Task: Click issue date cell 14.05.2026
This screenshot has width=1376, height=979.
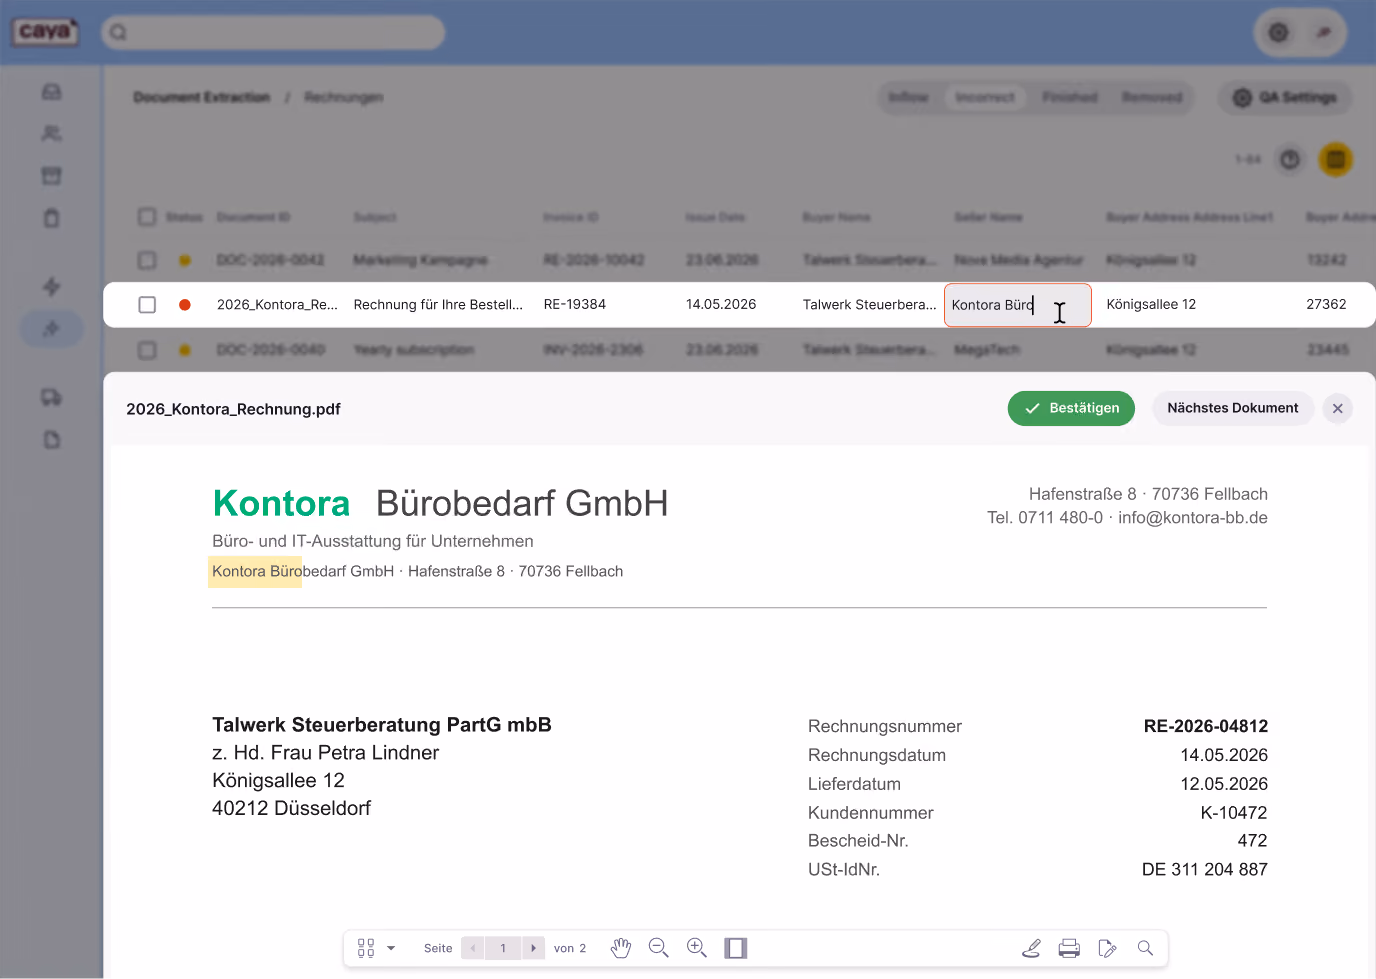Action: (x=721, y=304)
